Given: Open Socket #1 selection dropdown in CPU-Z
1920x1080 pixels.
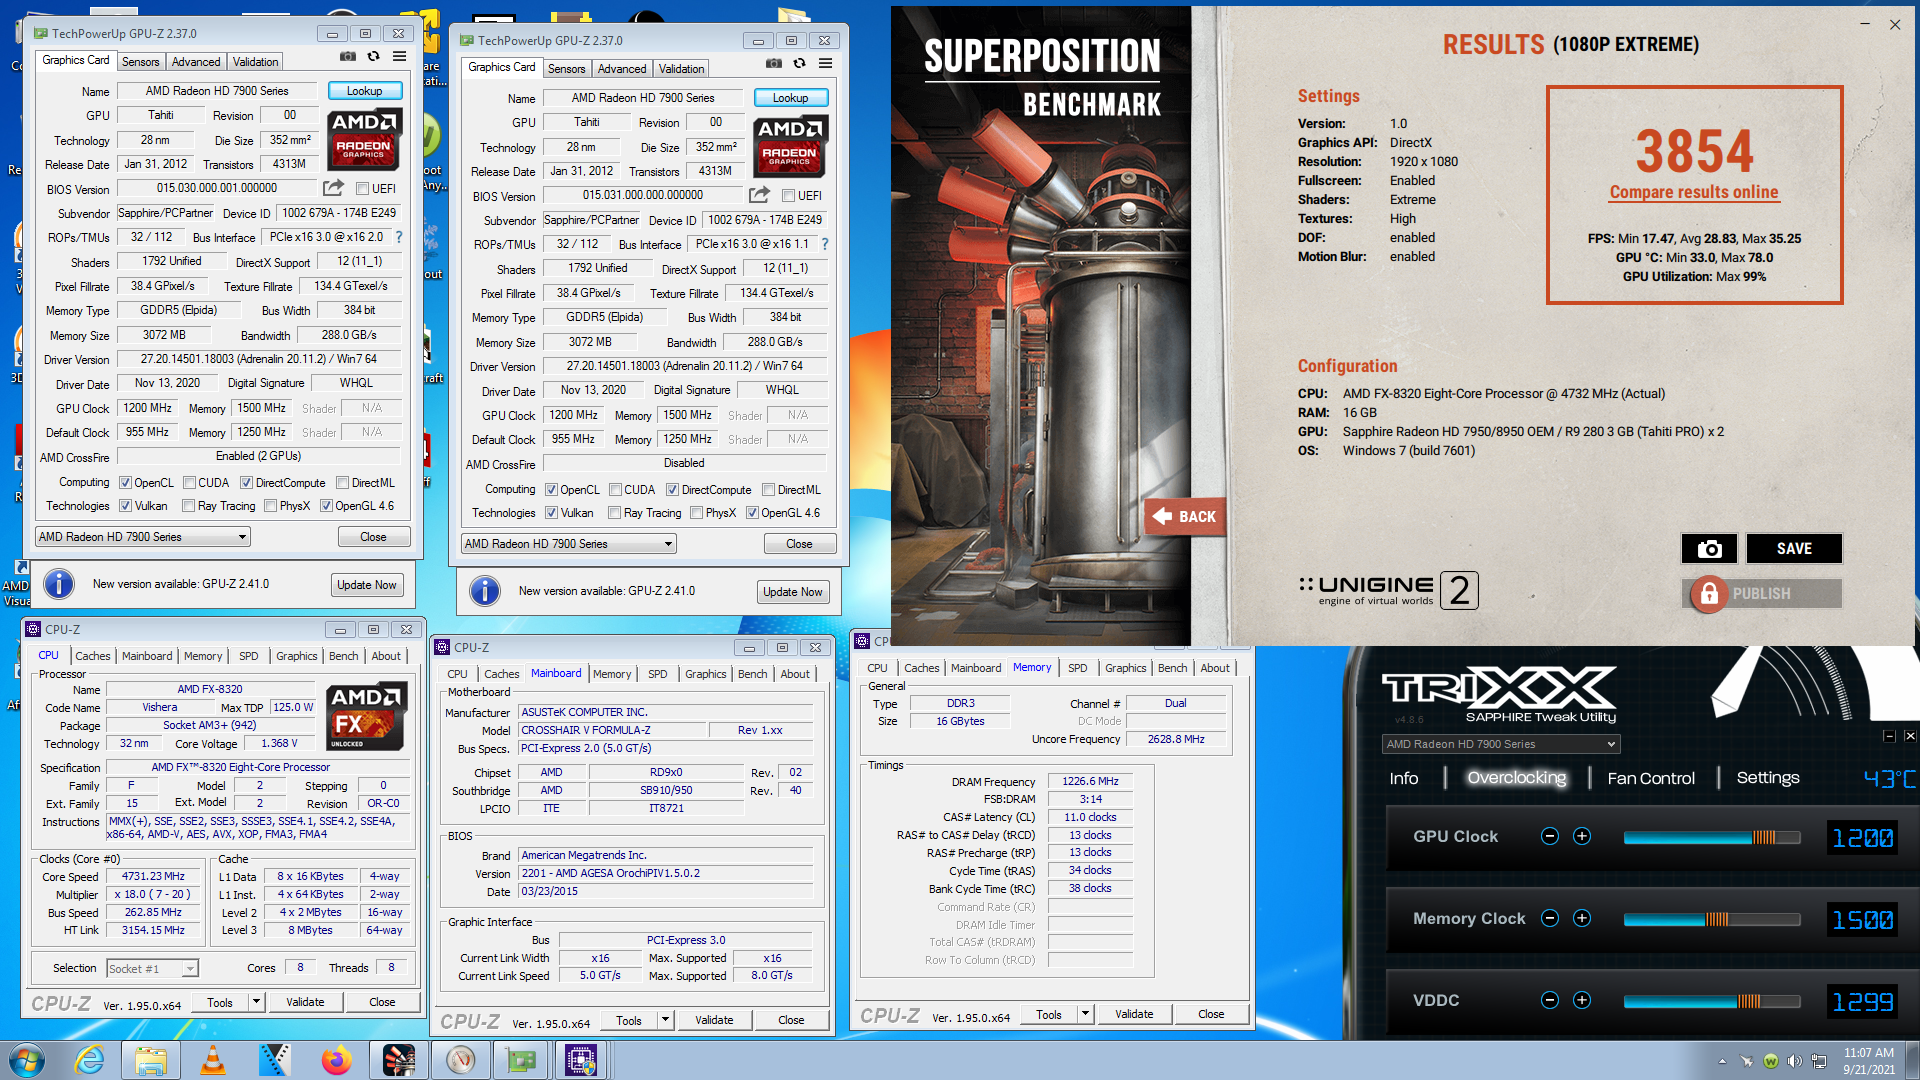Looking at the screenshot, I should point(152,968).
